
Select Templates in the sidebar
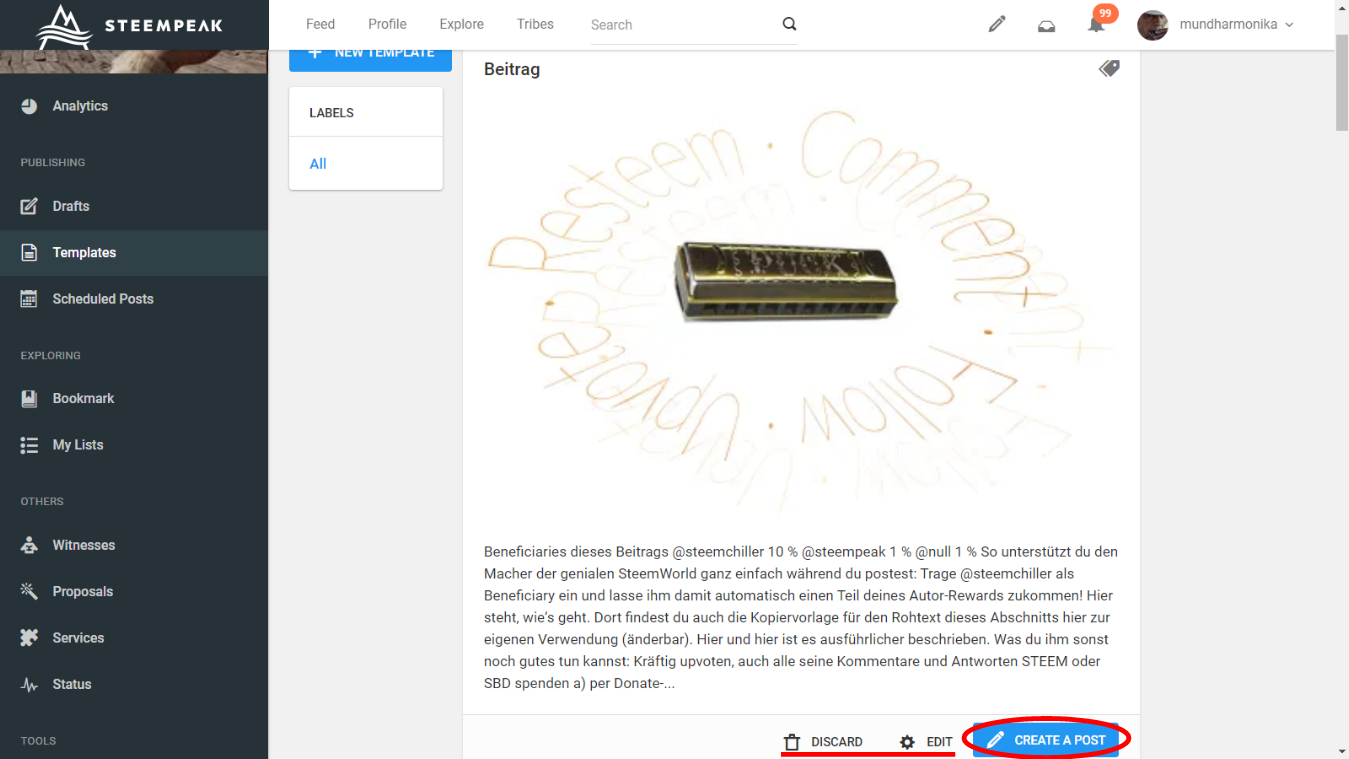134,253
